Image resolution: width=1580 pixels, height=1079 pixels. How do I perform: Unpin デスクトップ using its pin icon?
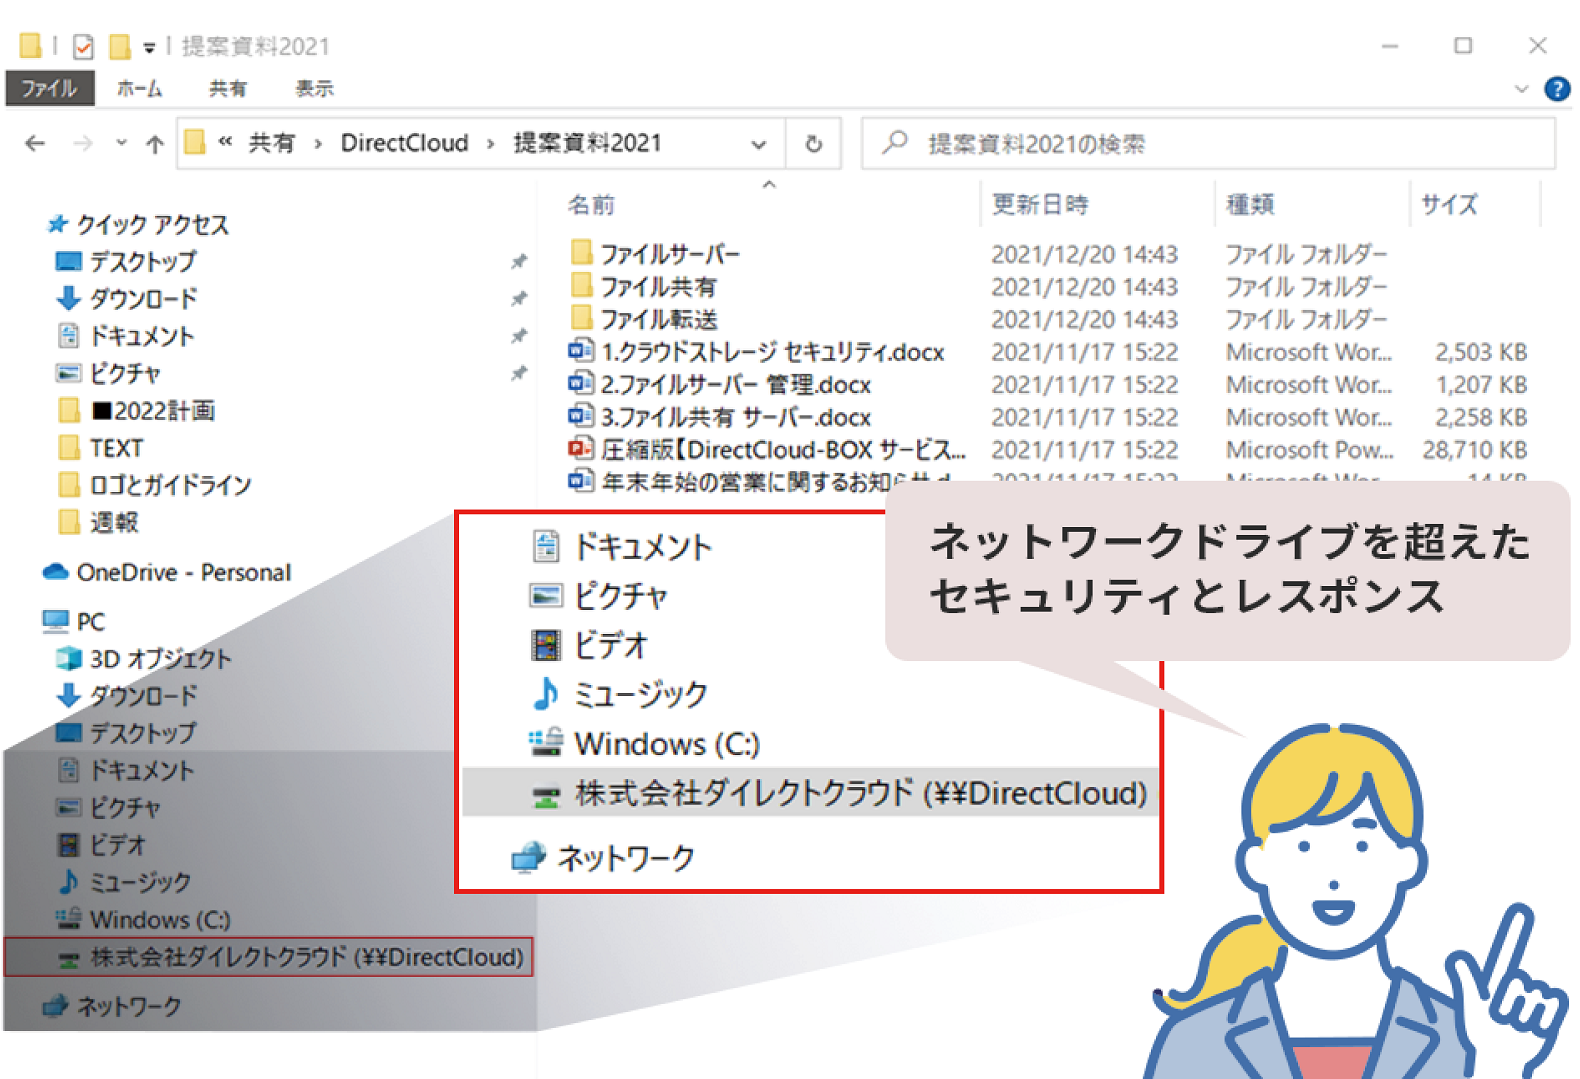pos(519,261)
